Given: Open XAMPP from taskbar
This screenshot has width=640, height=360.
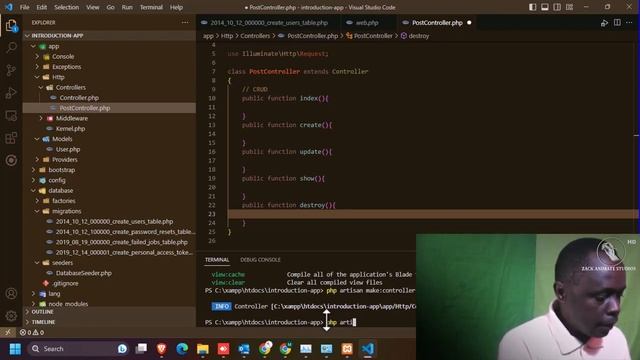Looking at the screenshot, I should click(347, 349).
